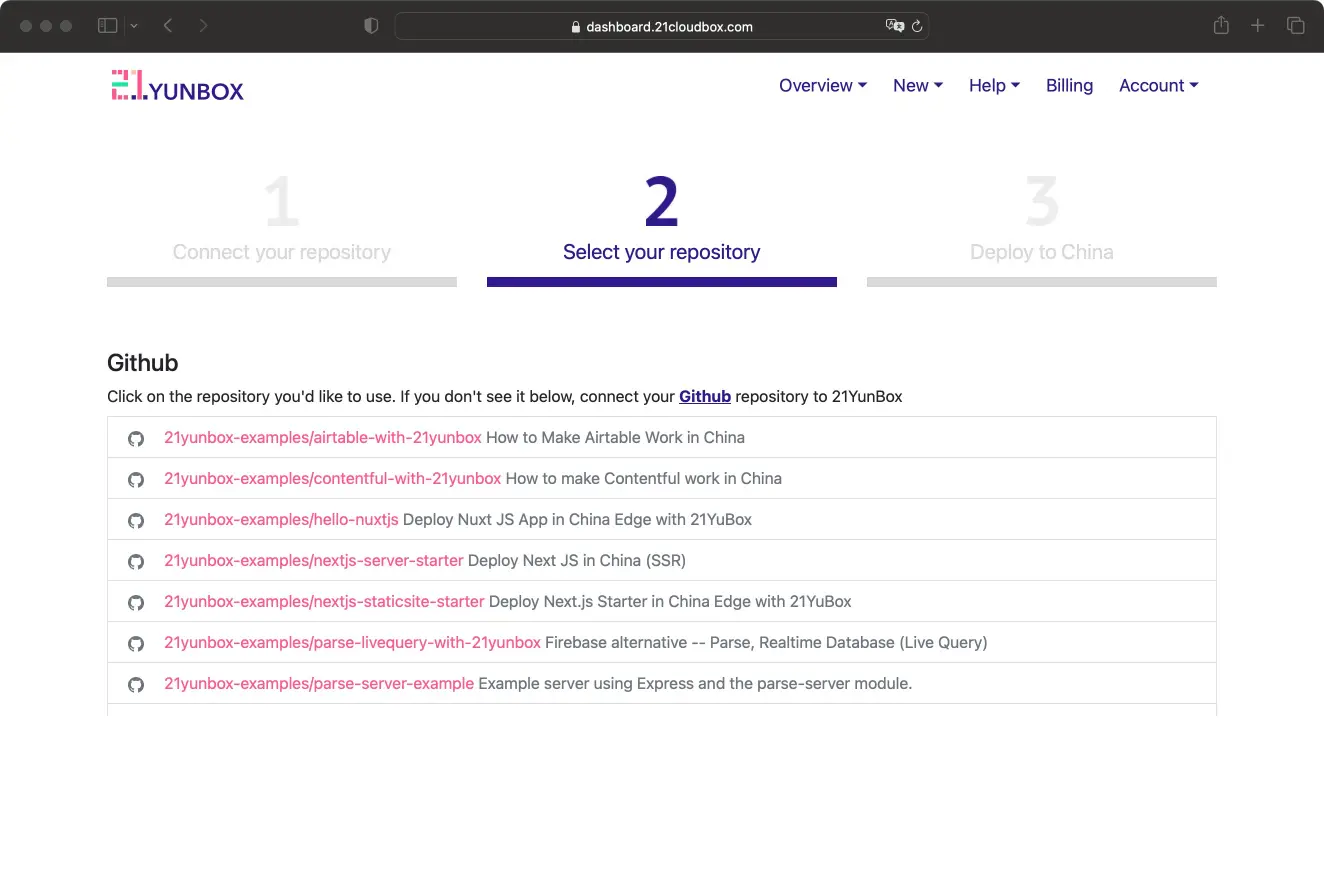Expand the Help dropdown menu
The width and height of the screenshot is (1324, 875).
pyautogui.click(x=993, y=86)
